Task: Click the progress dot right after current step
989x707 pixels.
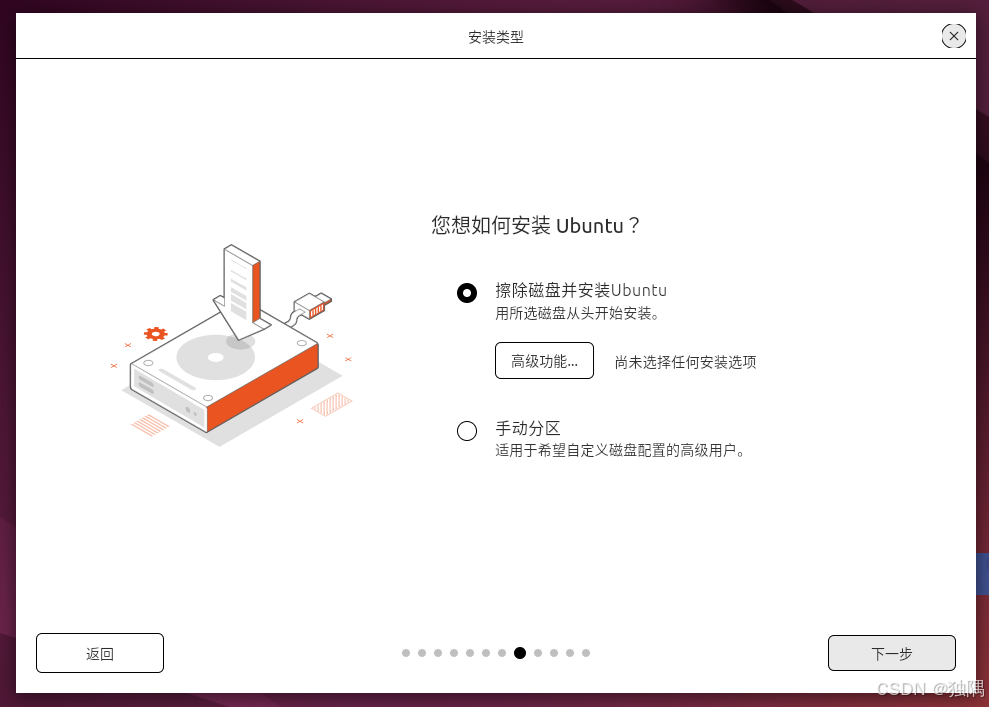Action: [538, 653]
